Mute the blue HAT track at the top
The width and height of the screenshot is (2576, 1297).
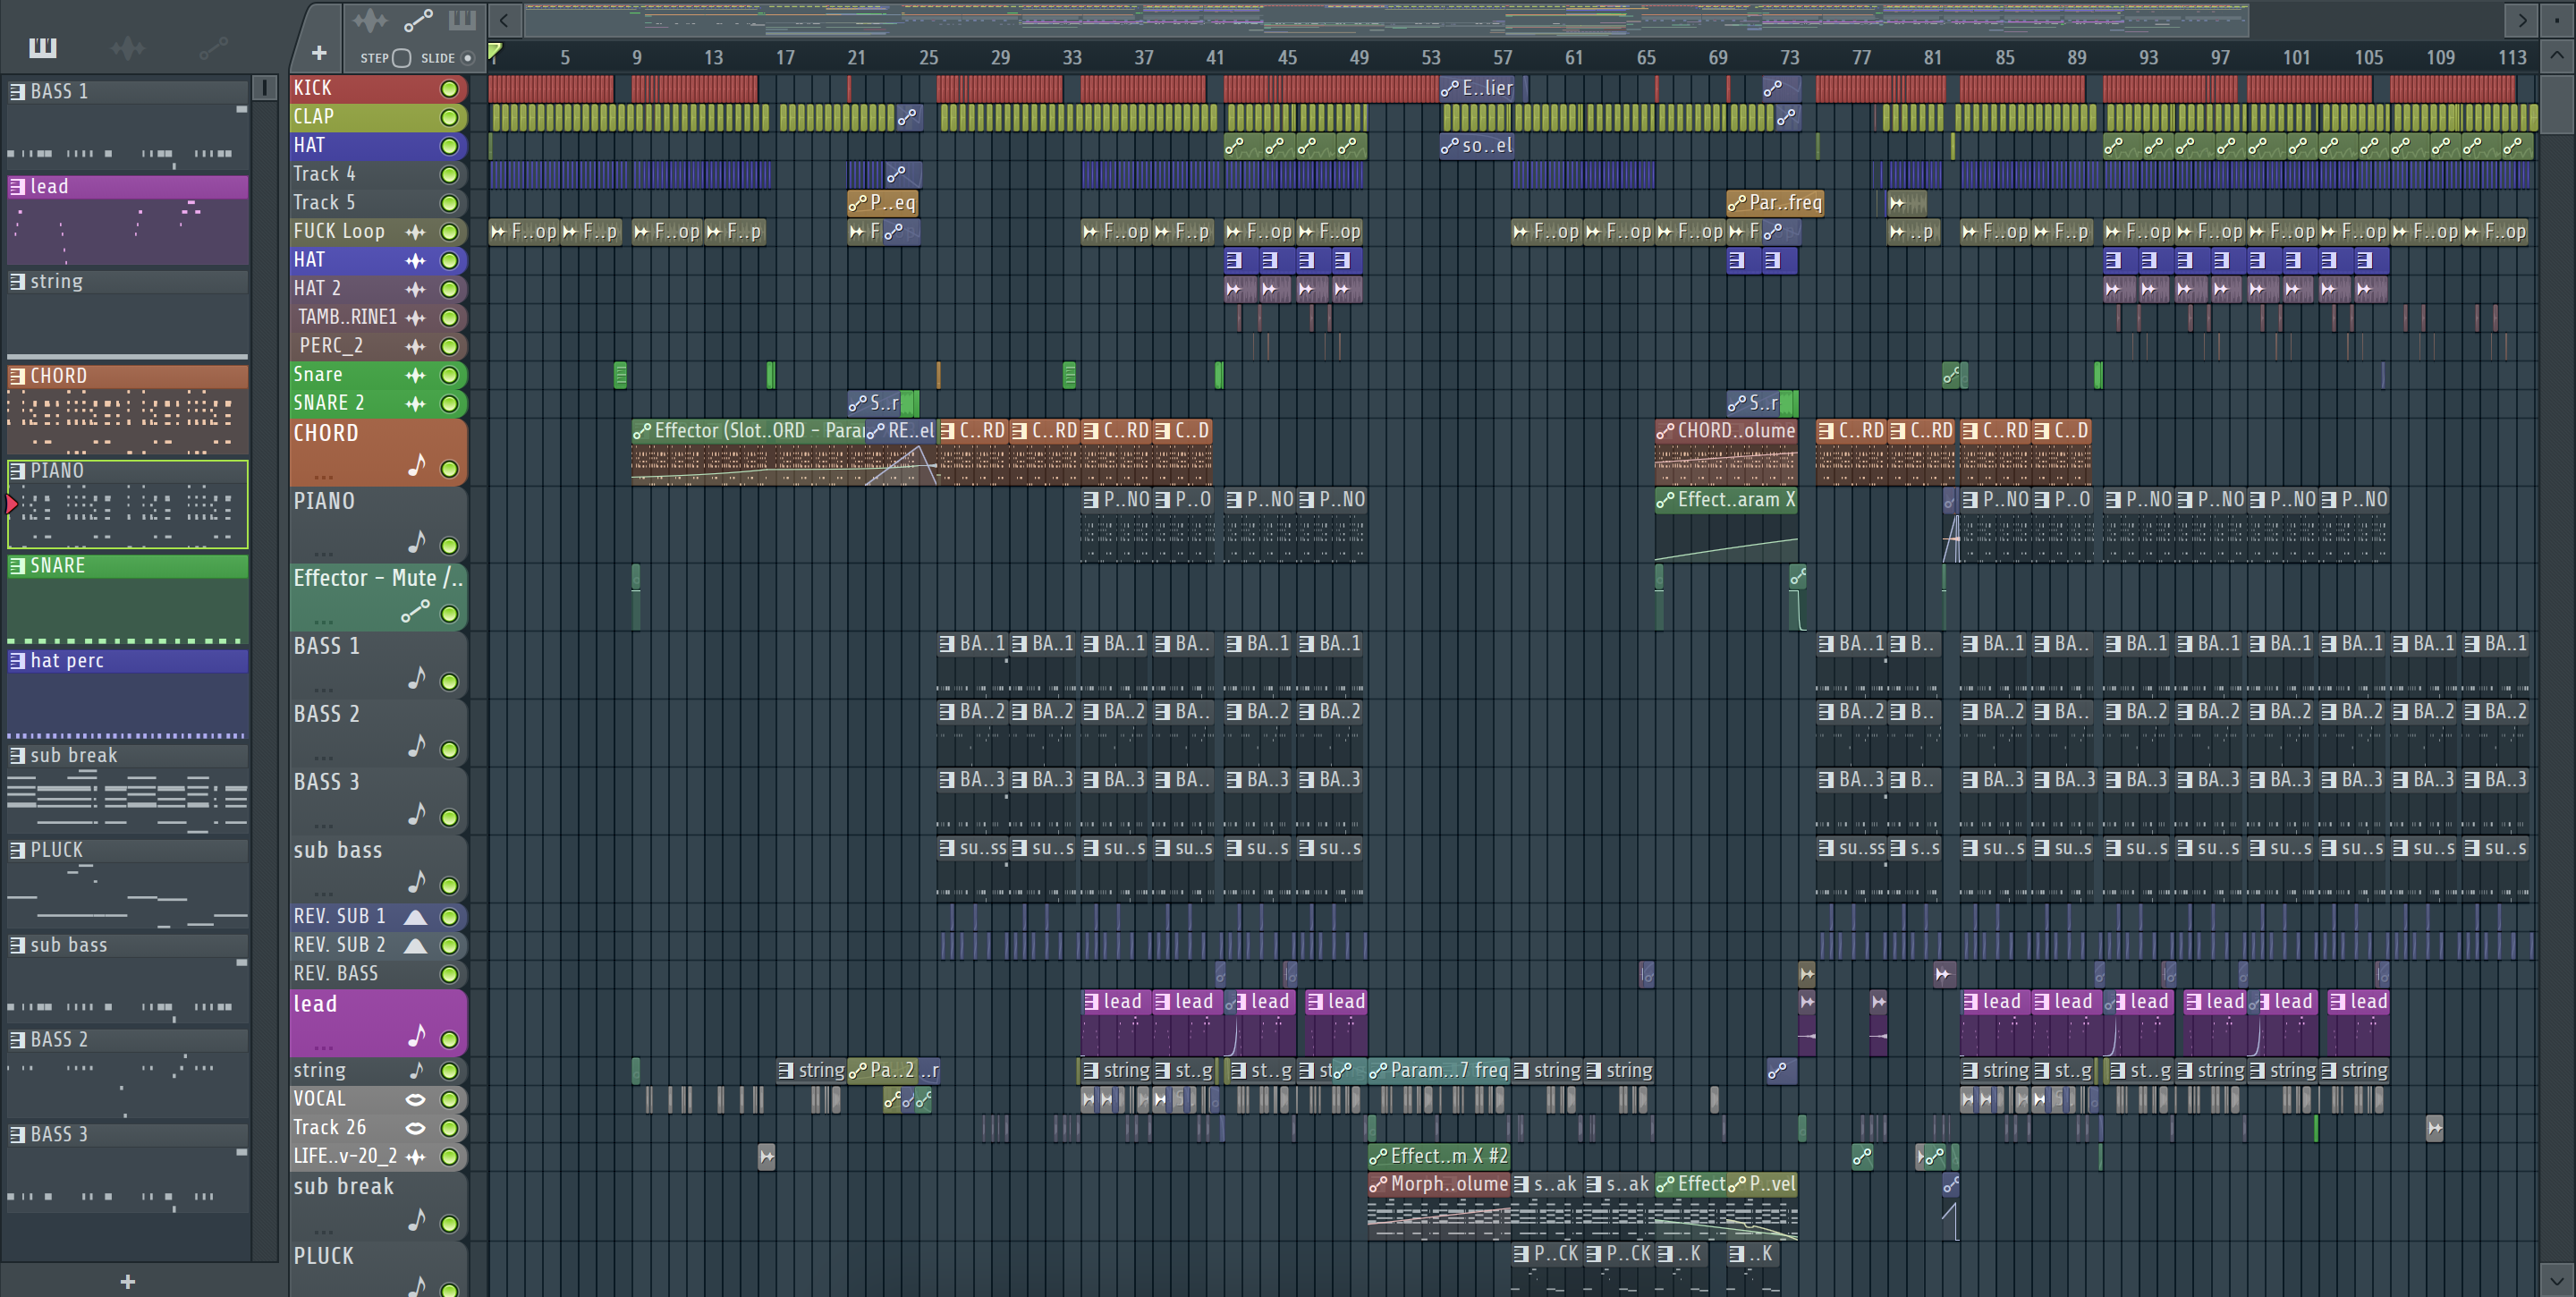coord(449,146)
